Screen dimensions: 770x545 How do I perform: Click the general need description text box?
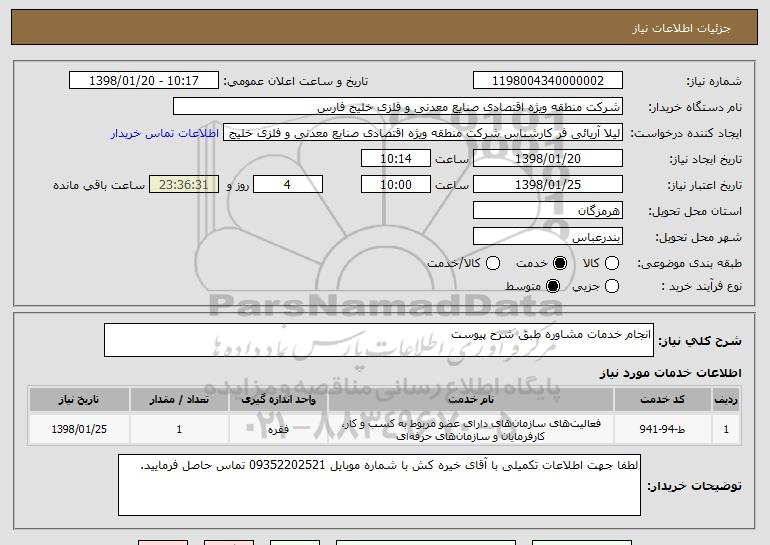[x=379, y=340]
